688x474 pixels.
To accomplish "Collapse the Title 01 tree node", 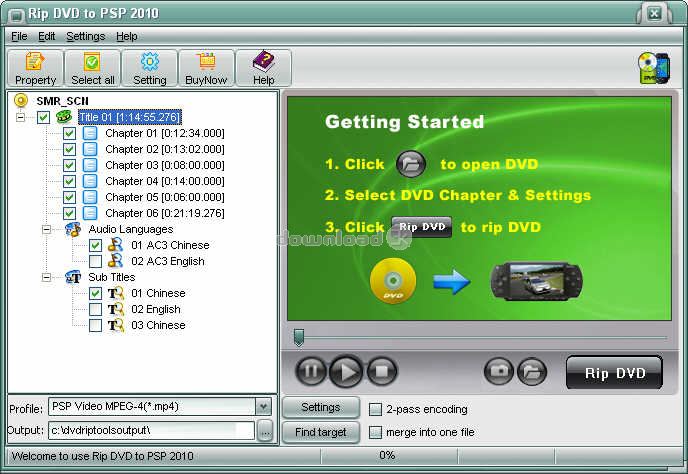I will point(20,117).
